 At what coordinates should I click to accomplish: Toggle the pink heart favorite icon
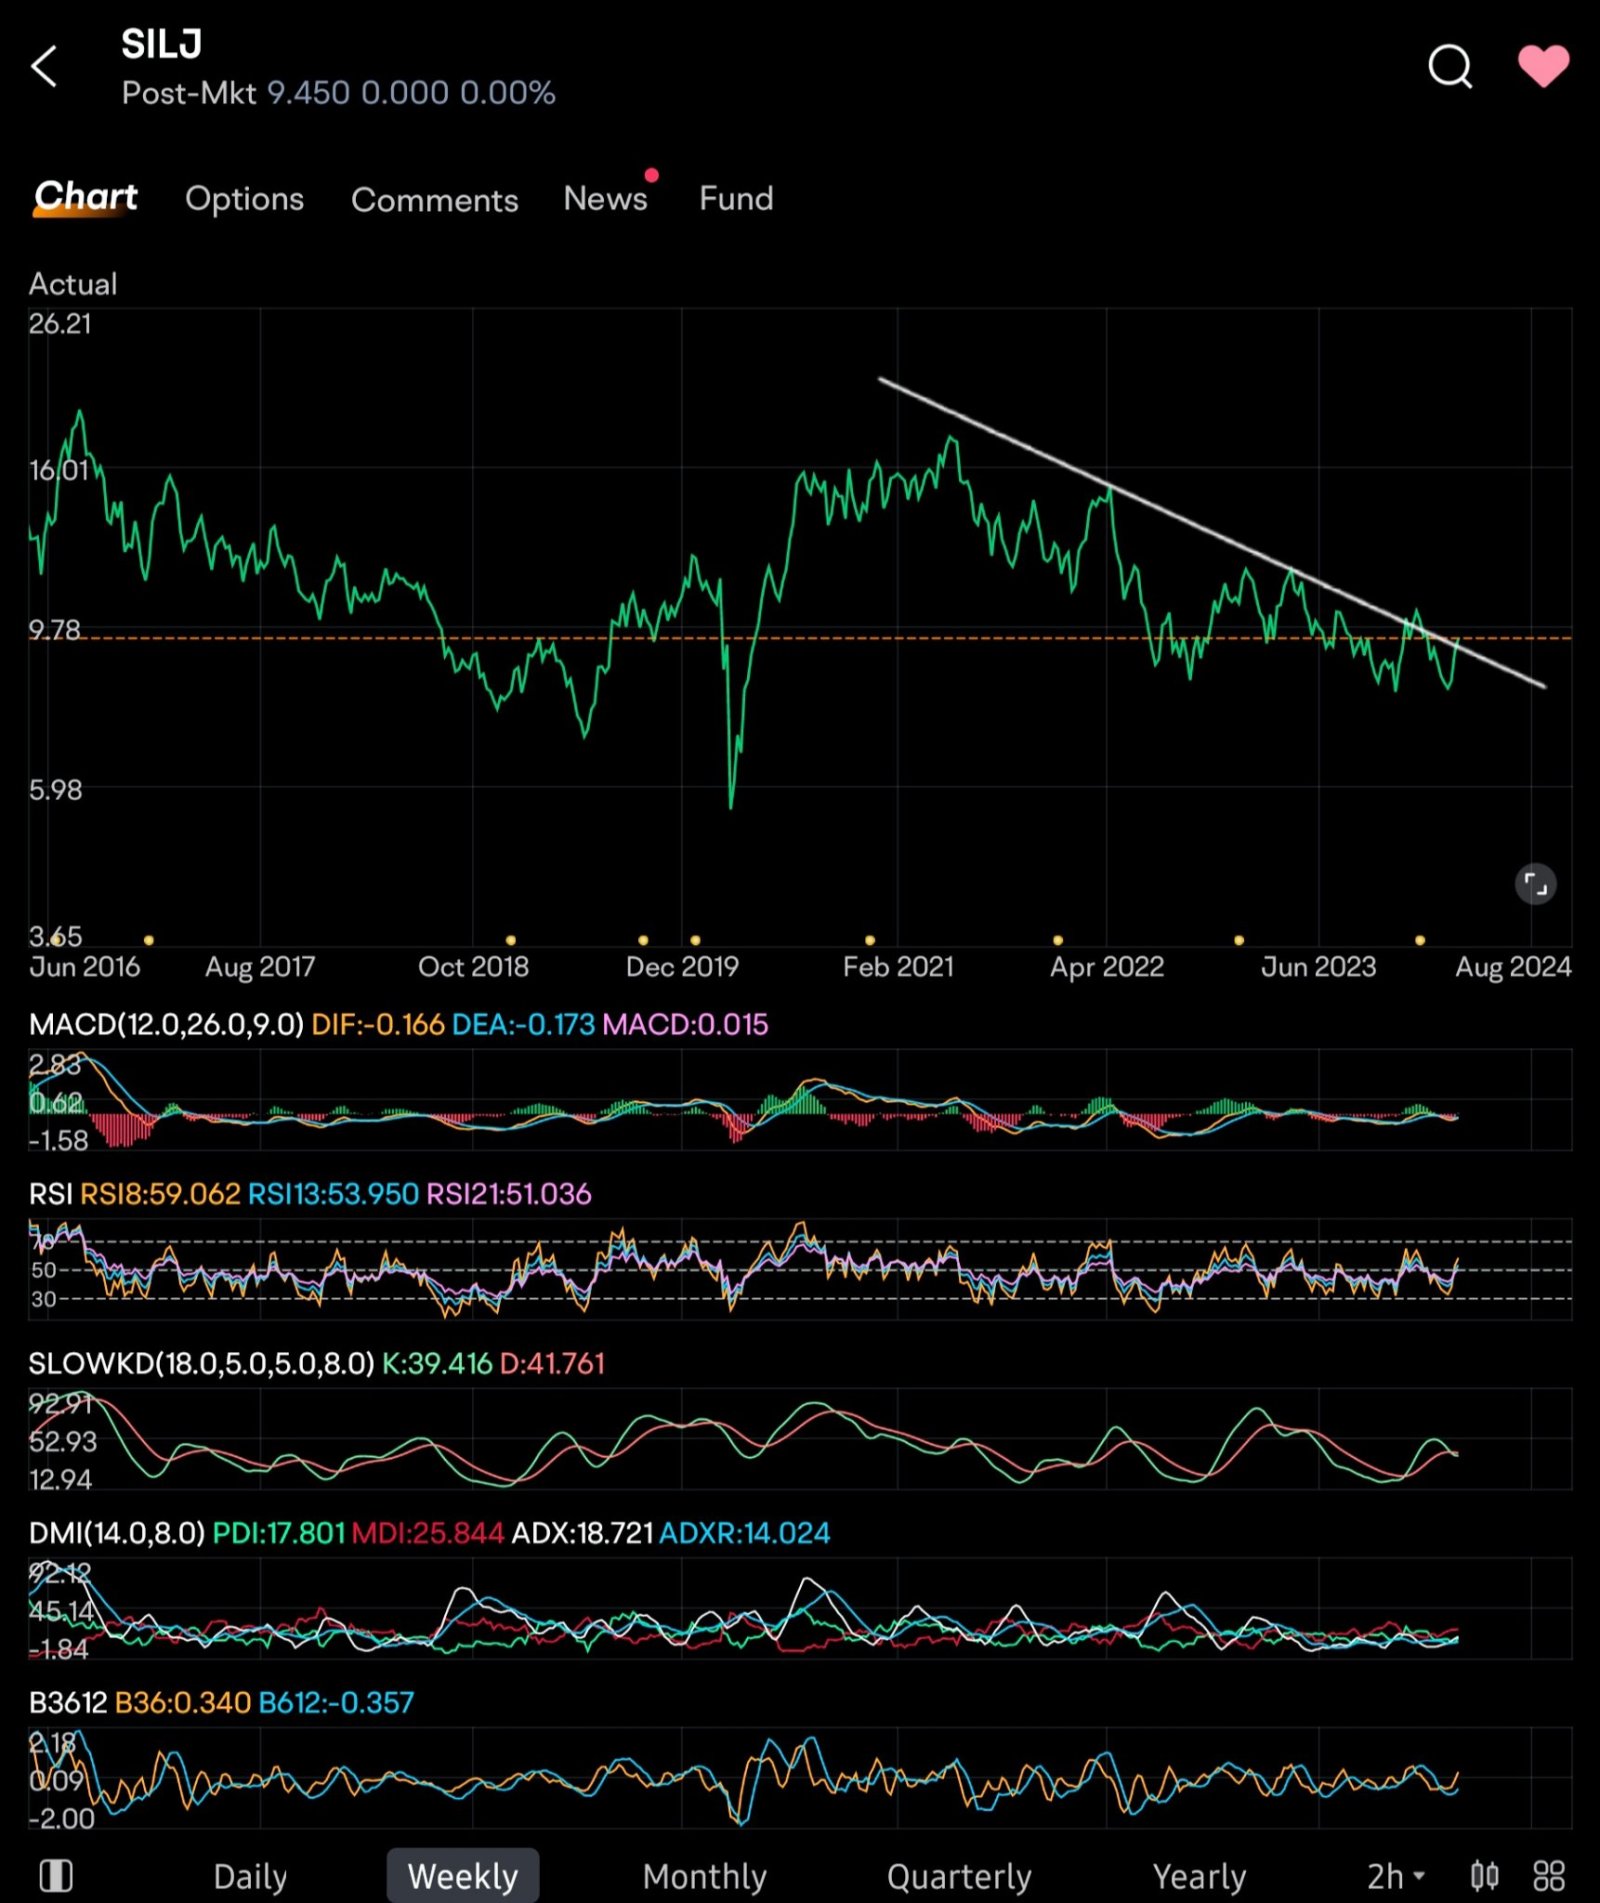tap(1543, 67)
